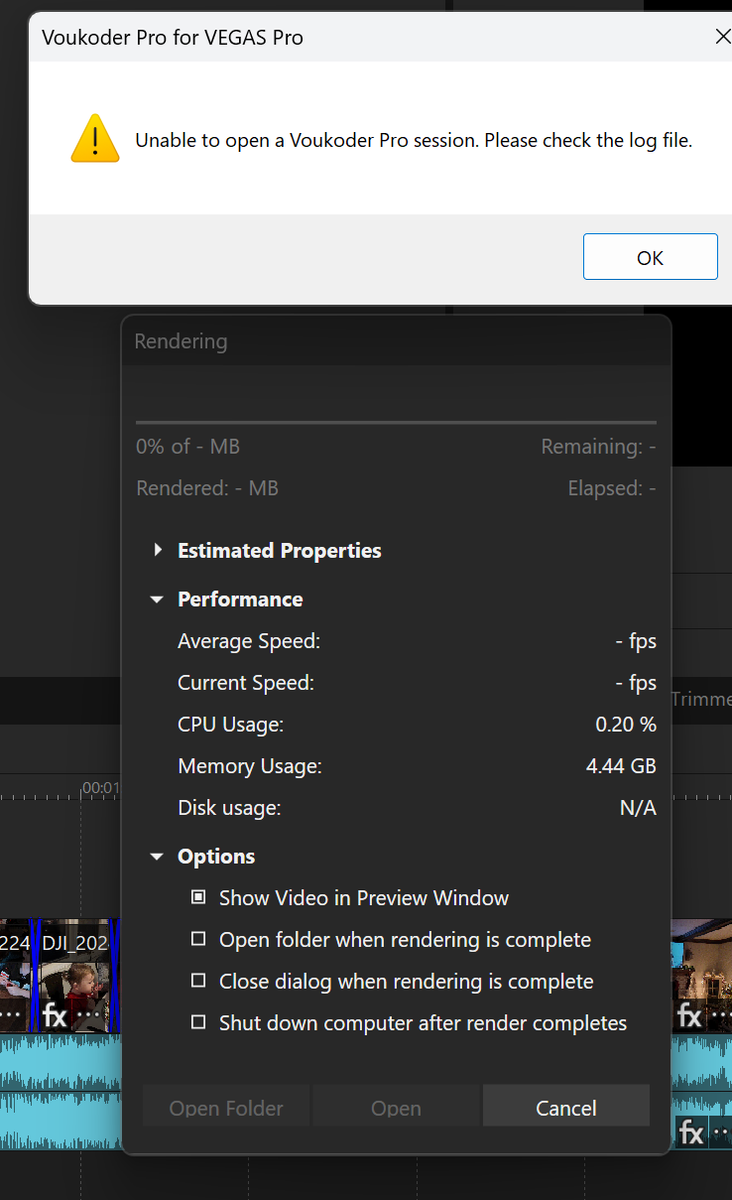Check Close dialog when rendering is complete
Screen dimensions: 732x1200
[x=199, y=982]
